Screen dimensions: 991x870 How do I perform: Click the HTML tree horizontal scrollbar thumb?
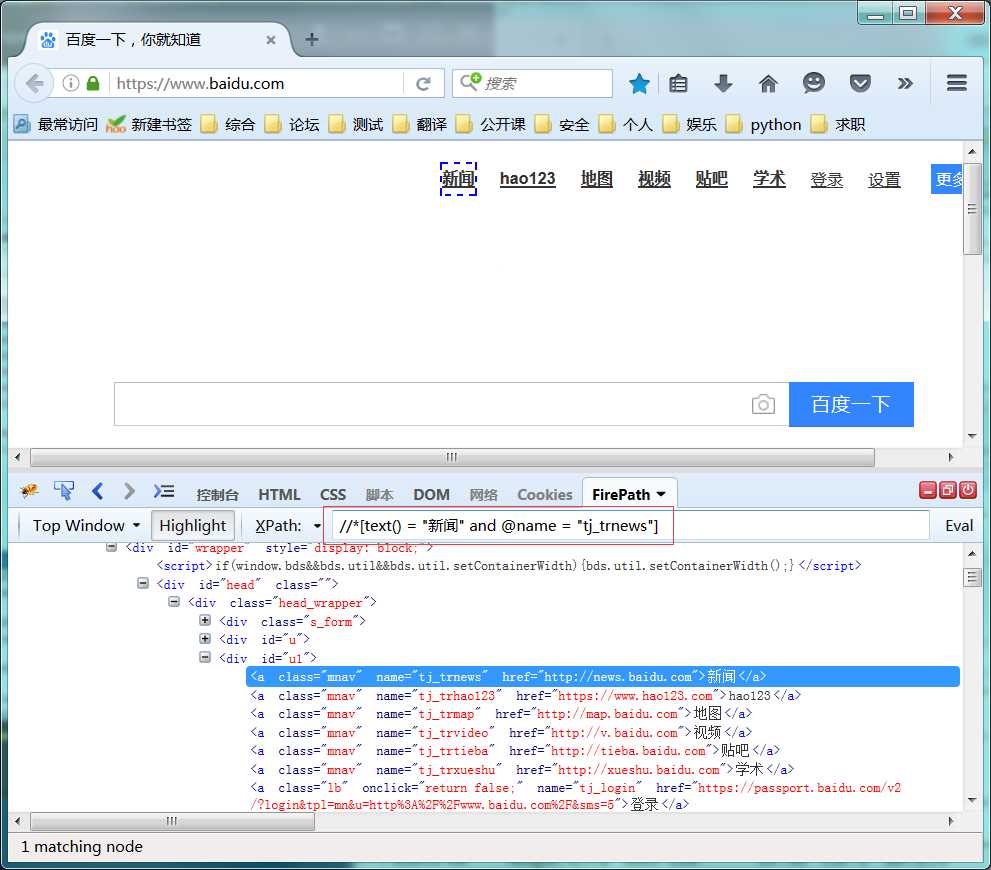click(x=172, y=821)
